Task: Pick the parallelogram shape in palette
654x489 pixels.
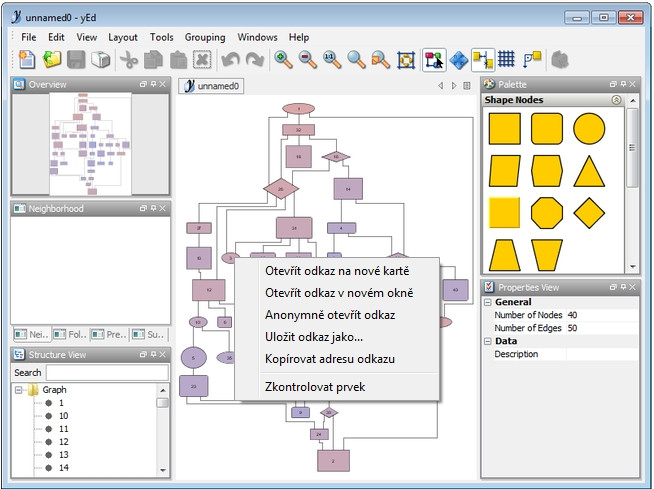Action: 505,171
